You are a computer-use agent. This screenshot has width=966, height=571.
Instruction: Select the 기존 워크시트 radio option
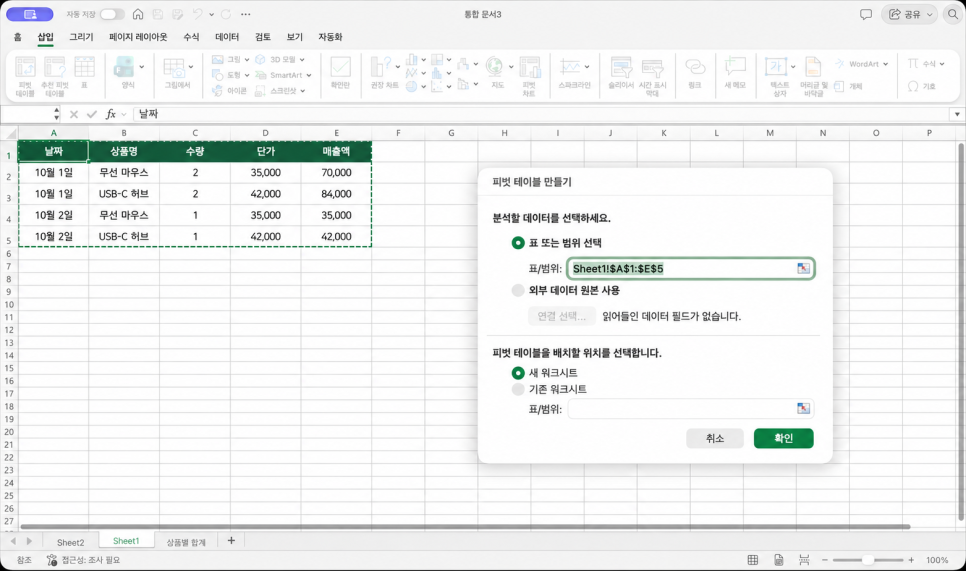click(x=518, y=389)
